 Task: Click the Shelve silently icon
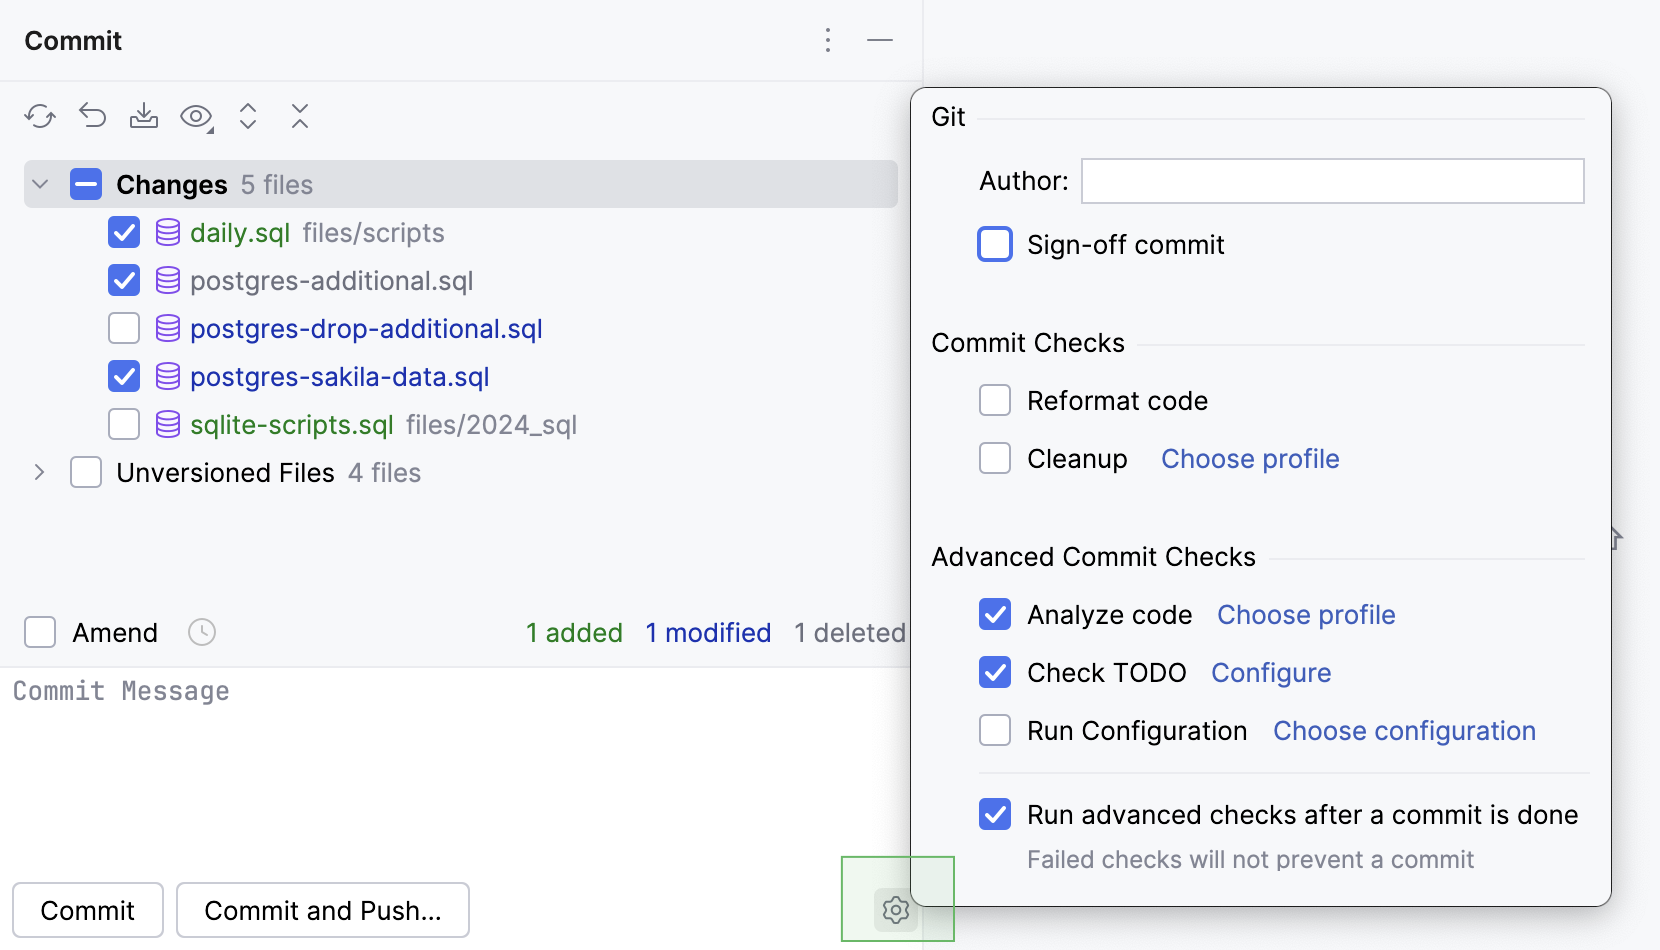click(144, 116)
